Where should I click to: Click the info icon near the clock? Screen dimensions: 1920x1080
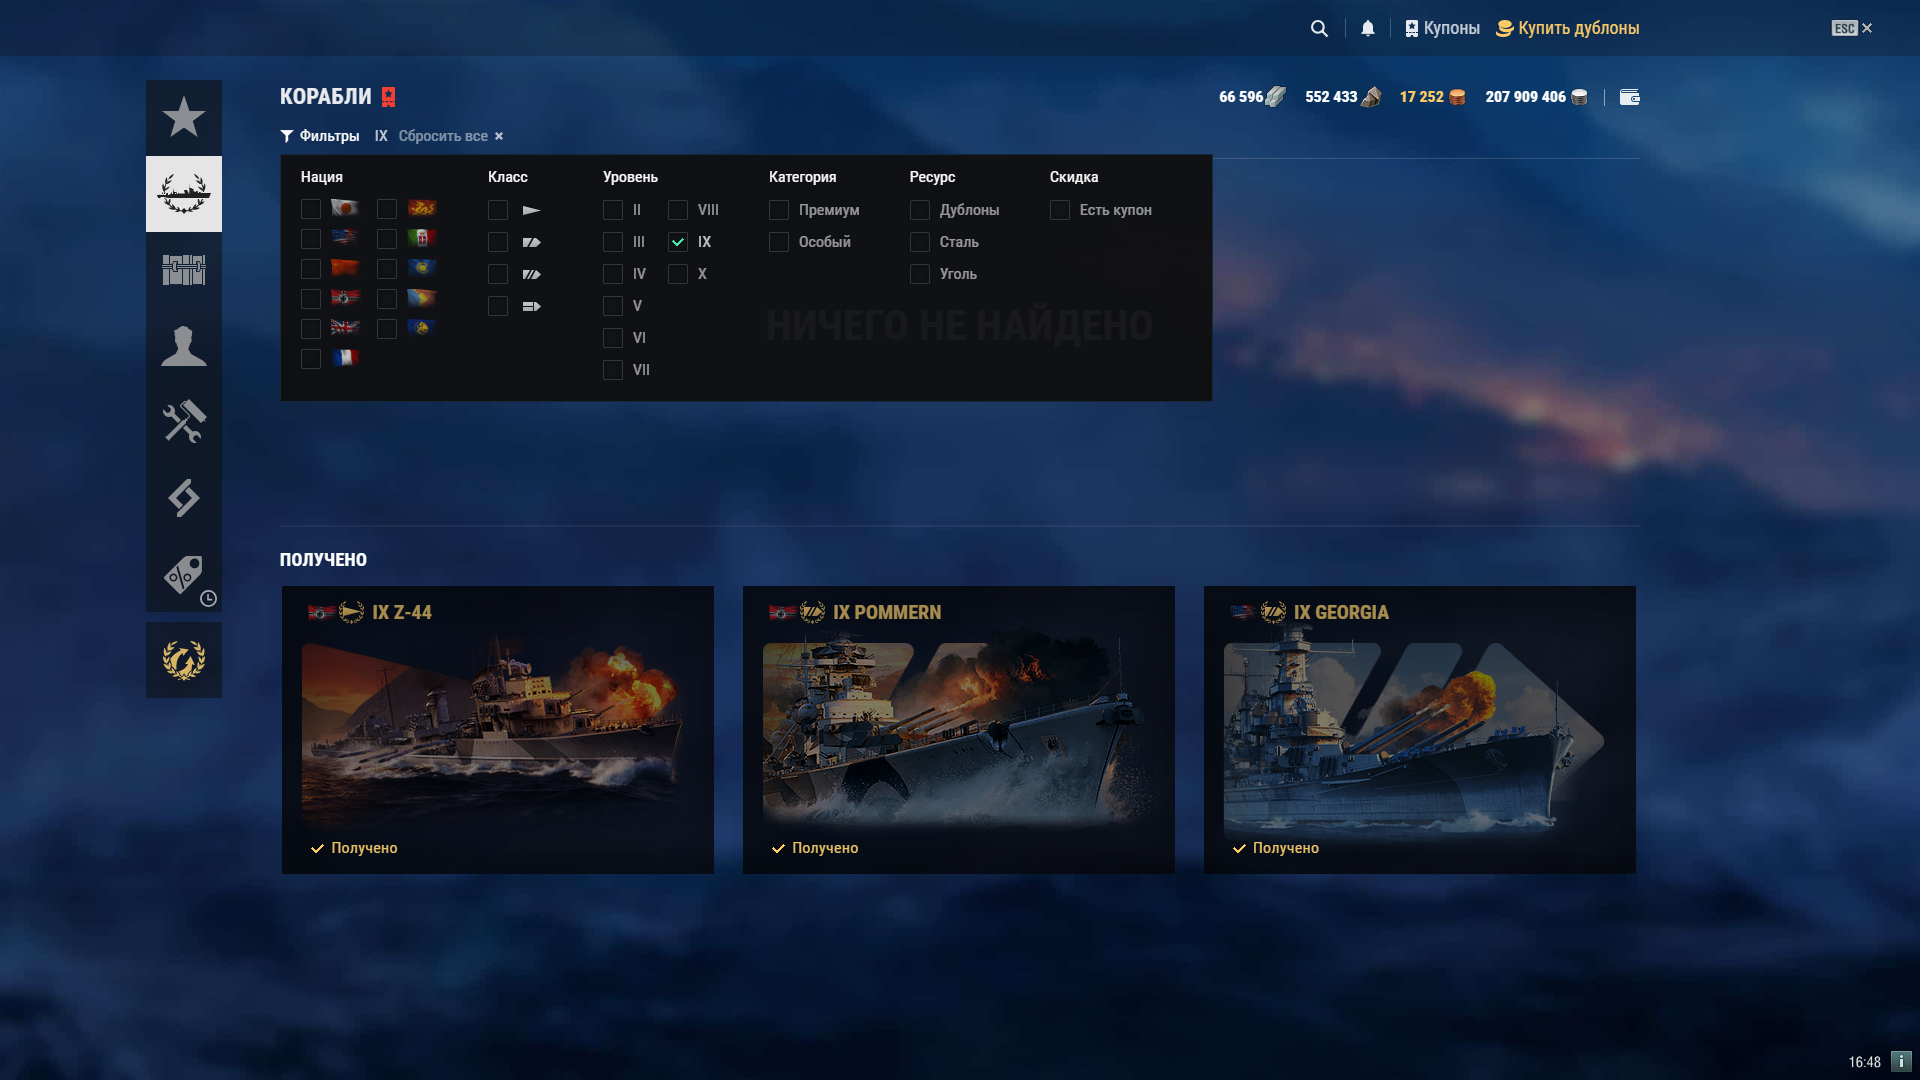[x=1901, y=1061]
